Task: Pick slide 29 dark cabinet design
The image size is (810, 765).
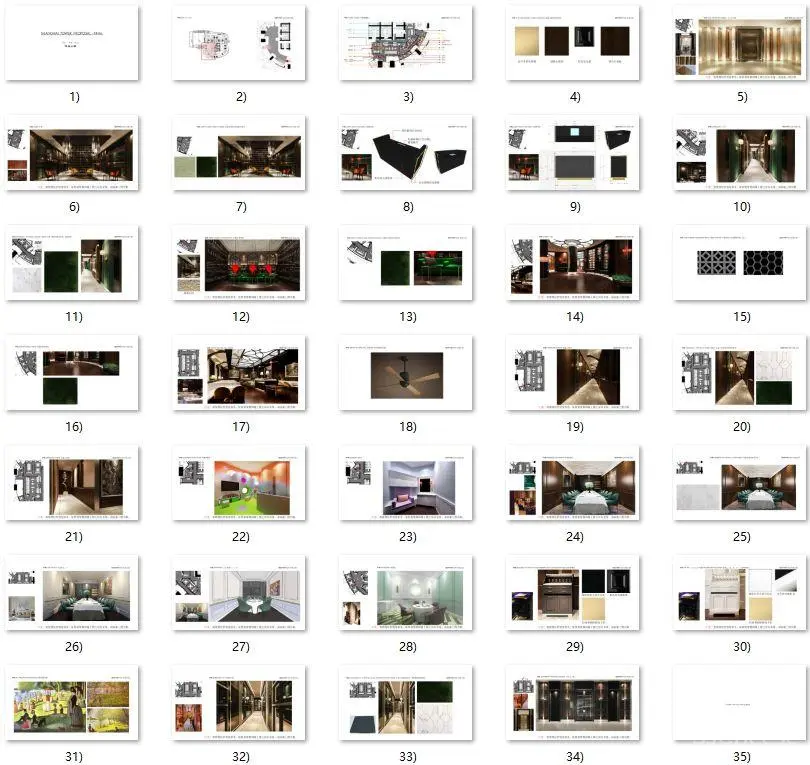Action: (x=573, y=593)
